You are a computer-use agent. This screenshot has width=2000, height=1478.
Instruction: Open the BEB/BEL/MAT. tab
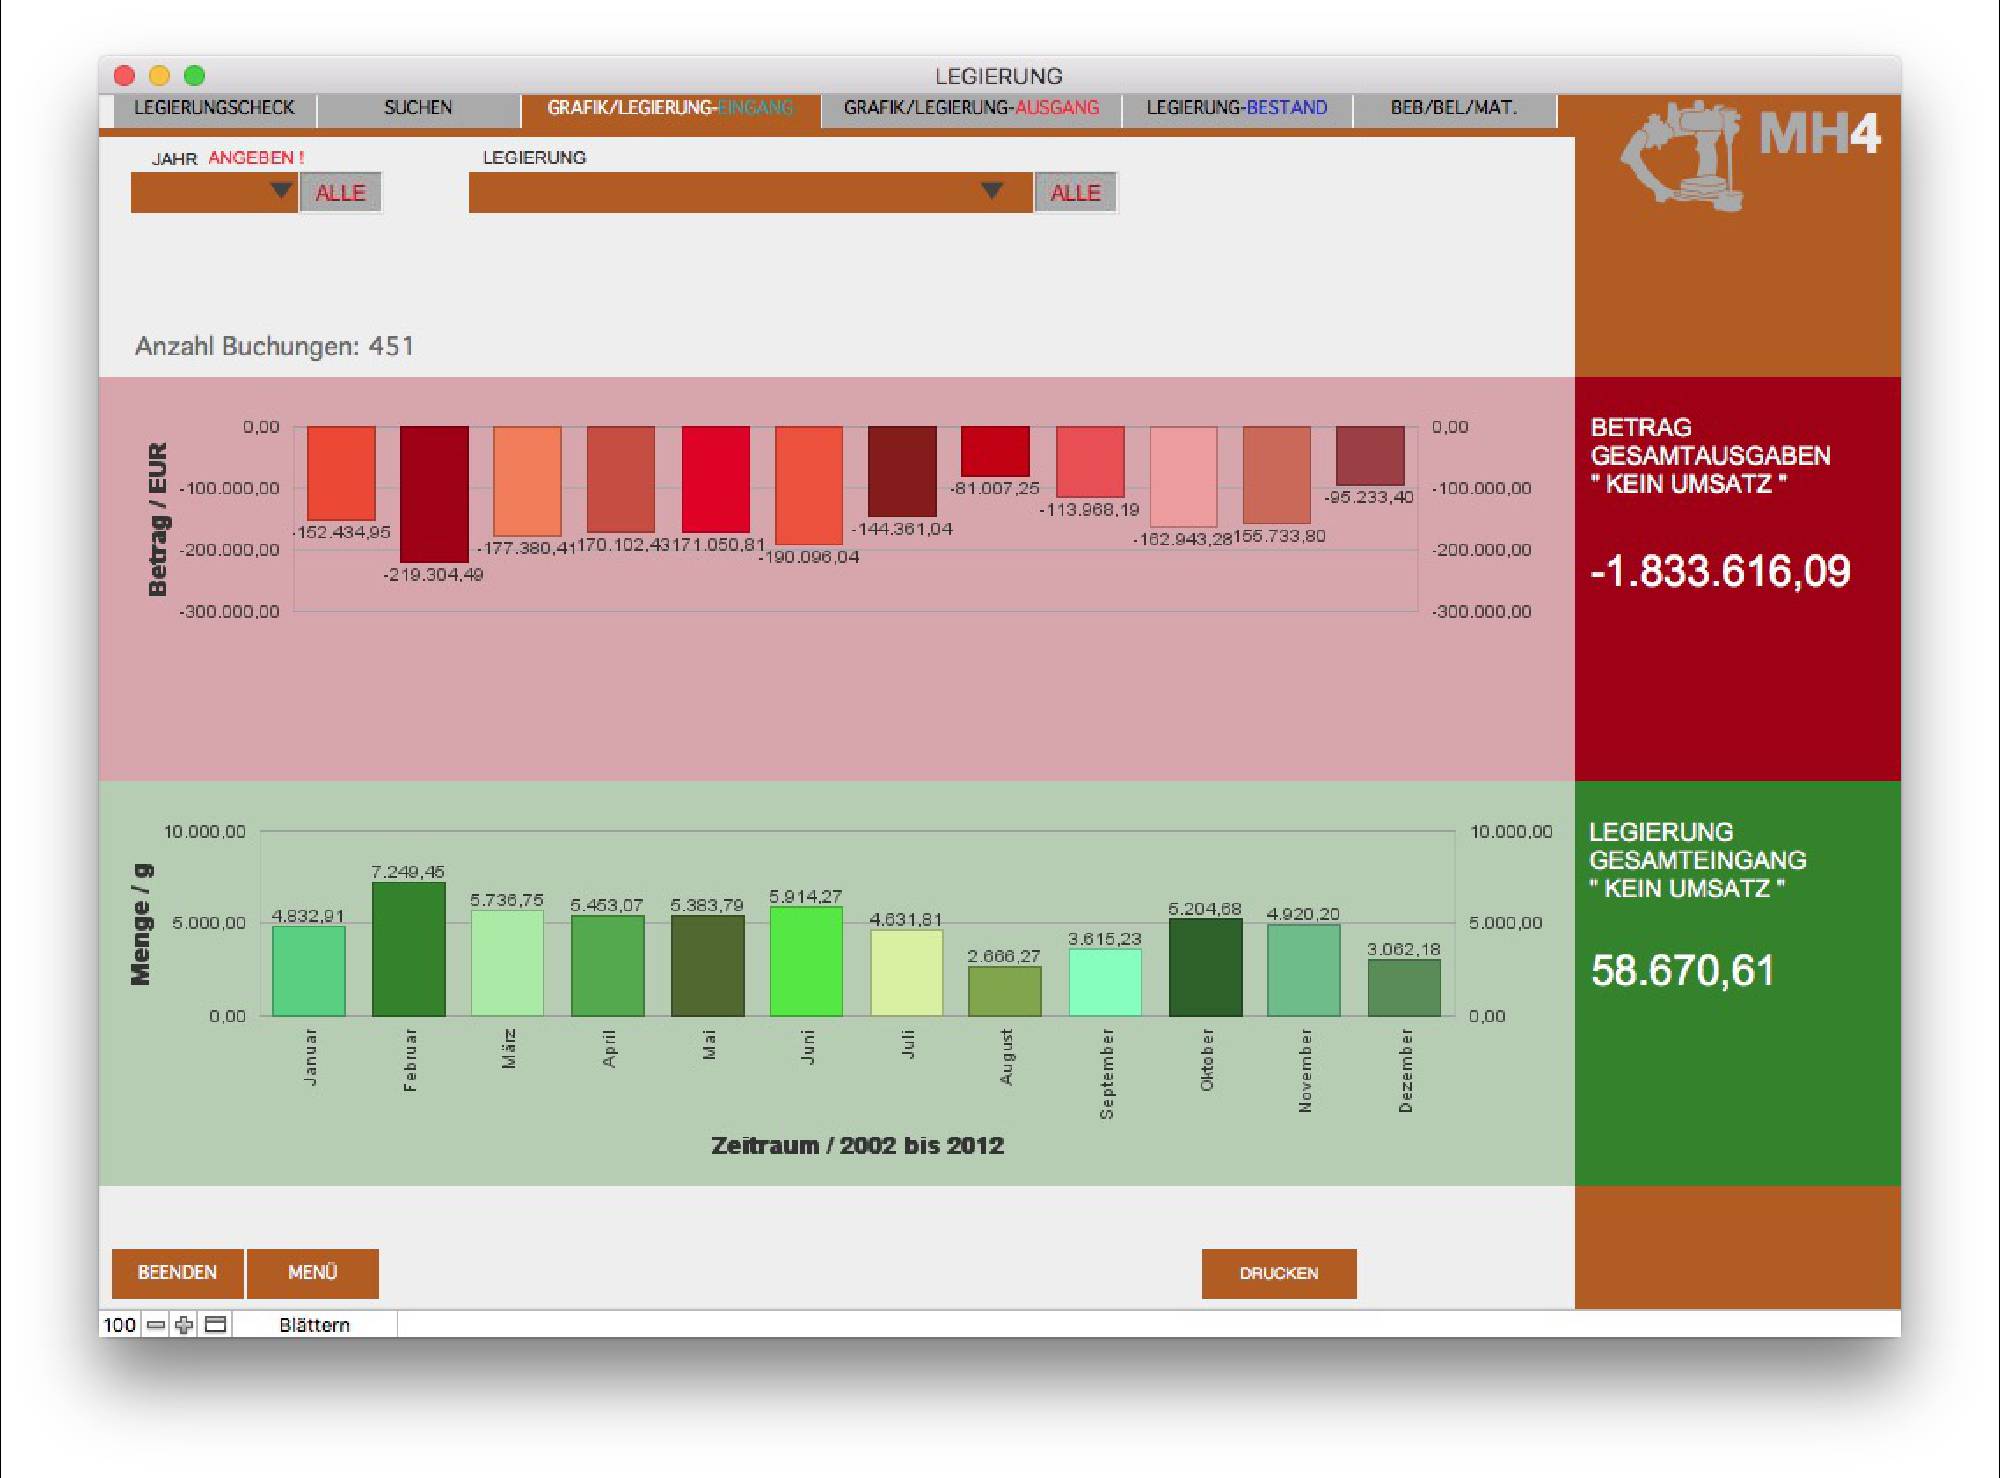(x=1453, y=108)
